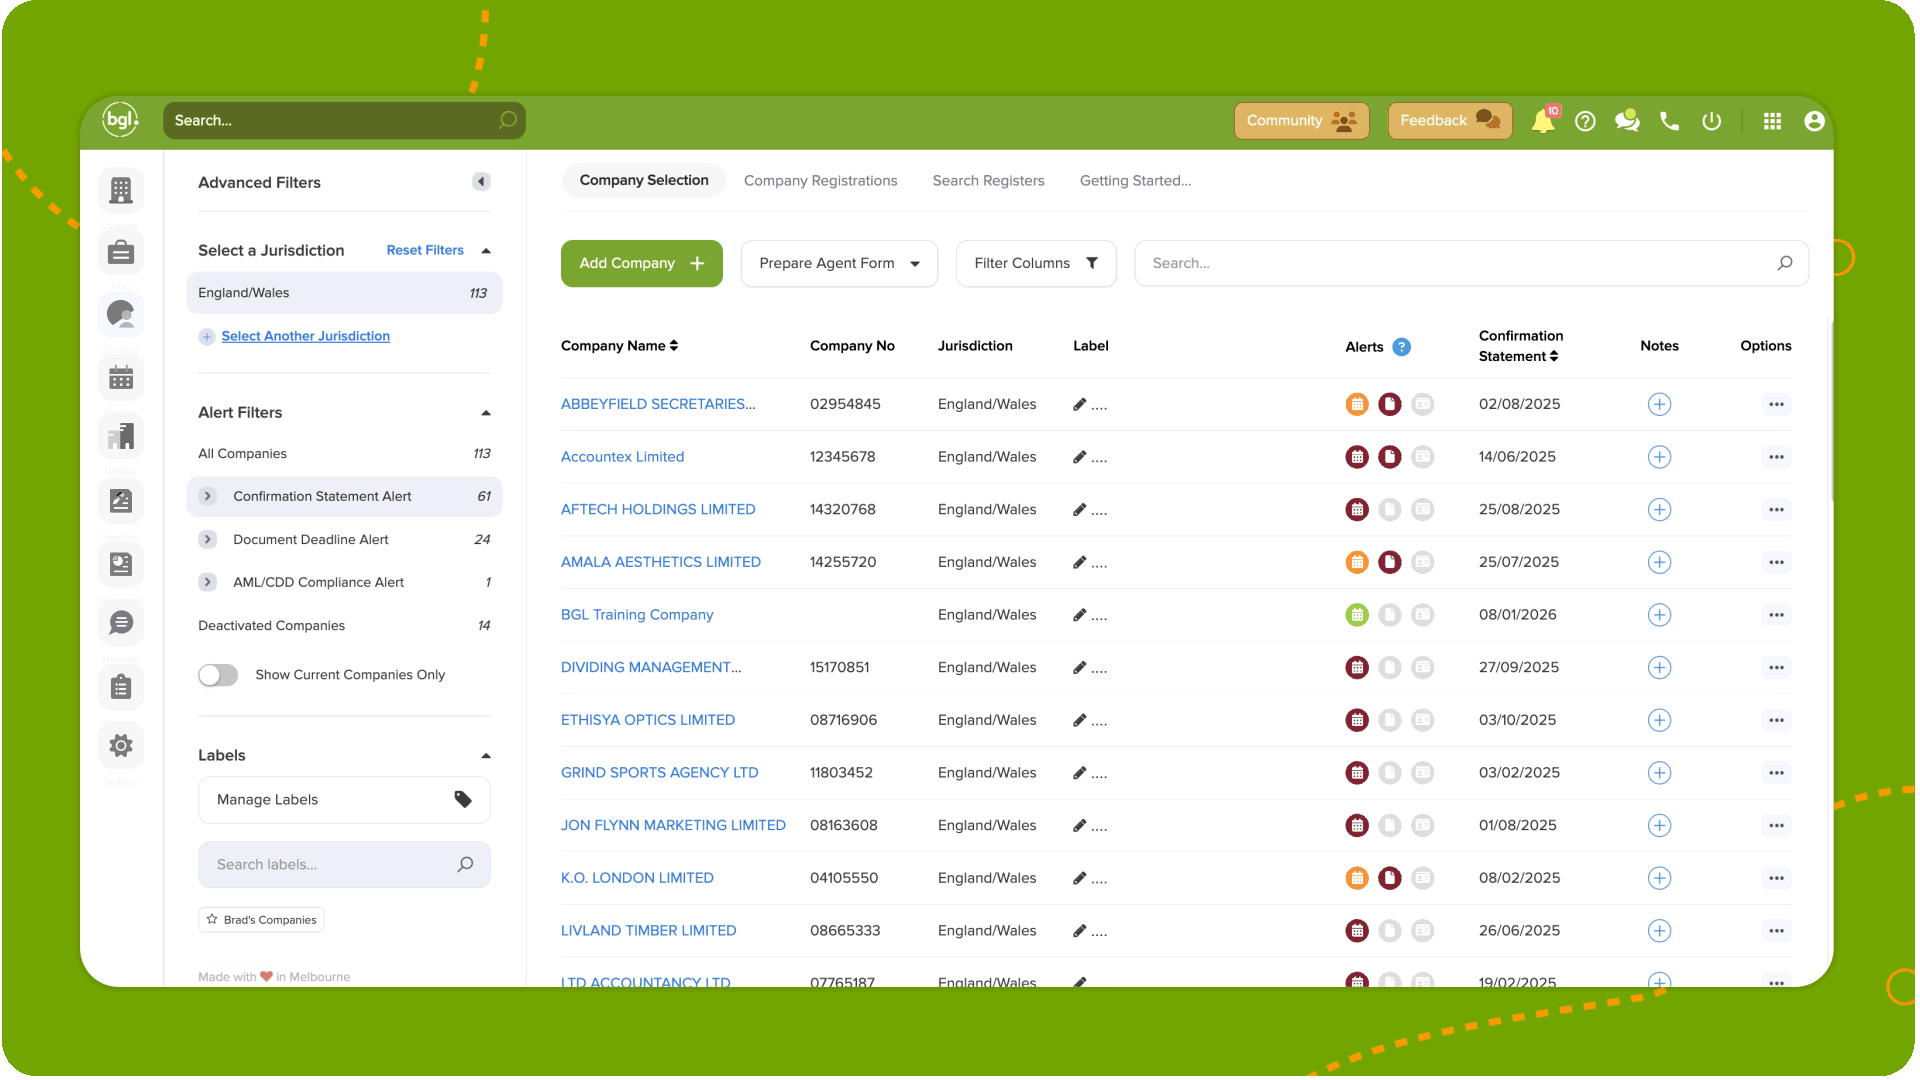
Task: Open the notifications bell icon
Action: tap(1543, 121)
